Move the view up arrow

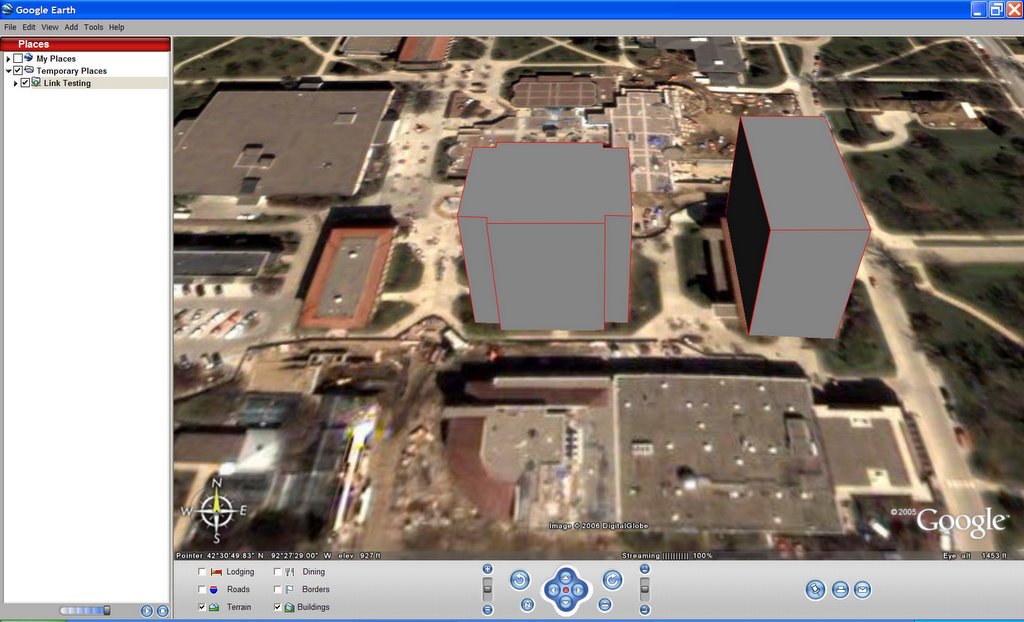566,576
